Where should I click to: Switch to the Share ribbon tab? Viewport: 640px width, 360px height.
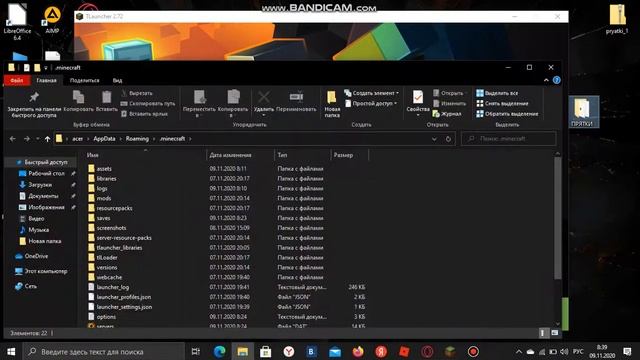coord(84,80)
